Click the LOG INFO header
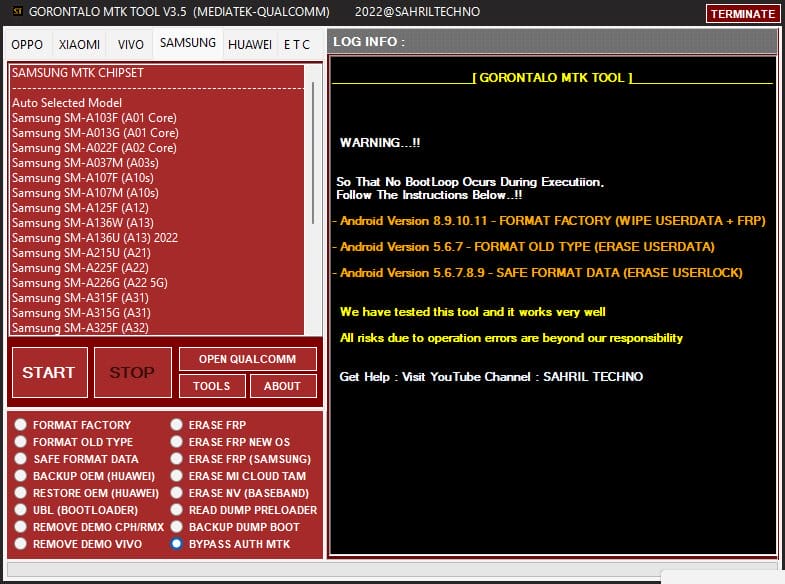785x584 pixels. [x=553, y=42]
